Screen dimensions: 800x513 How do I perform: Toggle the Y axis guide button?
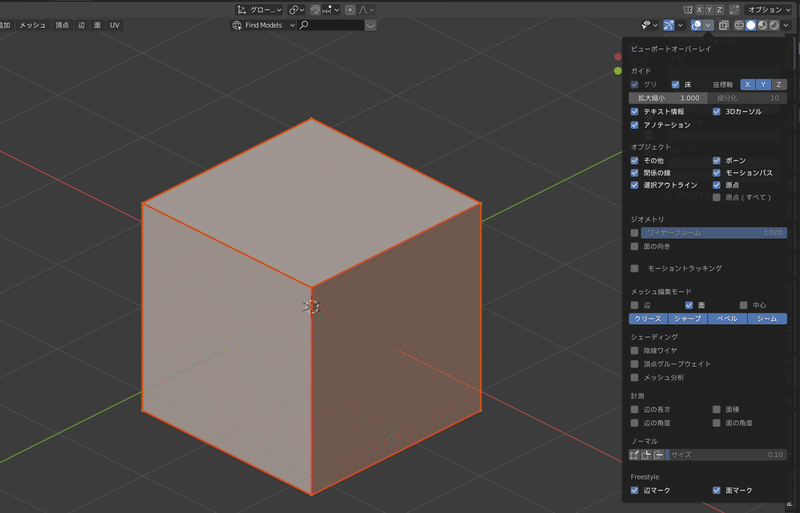pos(763,85)
